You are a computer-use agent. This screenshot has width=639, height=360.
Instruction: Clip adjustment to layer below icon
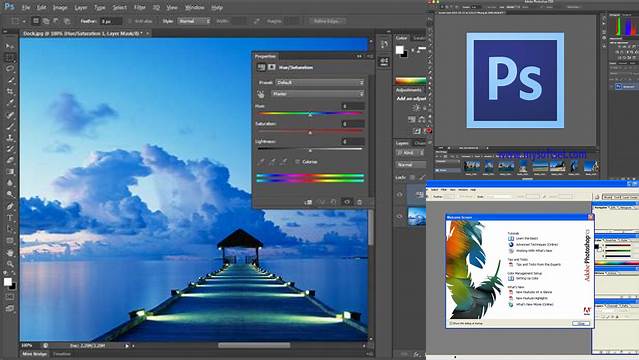pos(308,202)
